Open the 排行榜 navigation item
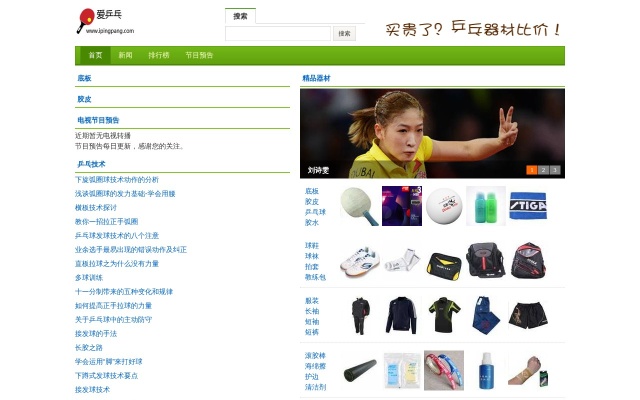The image size is (640, 400). point(158,56)
